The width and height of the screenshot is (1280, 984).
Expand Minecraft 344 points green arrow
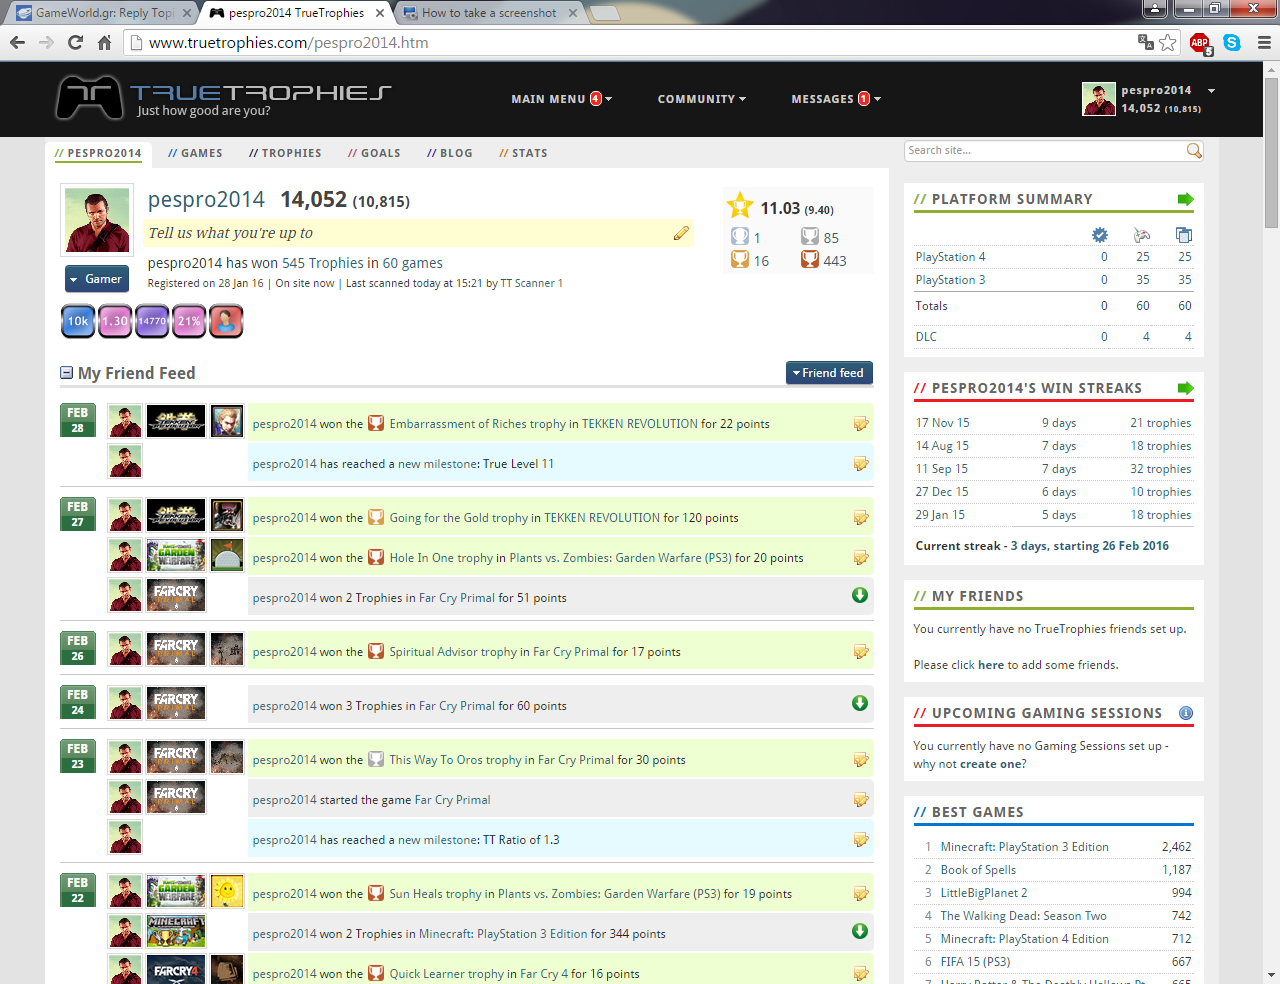coord(860,931)
